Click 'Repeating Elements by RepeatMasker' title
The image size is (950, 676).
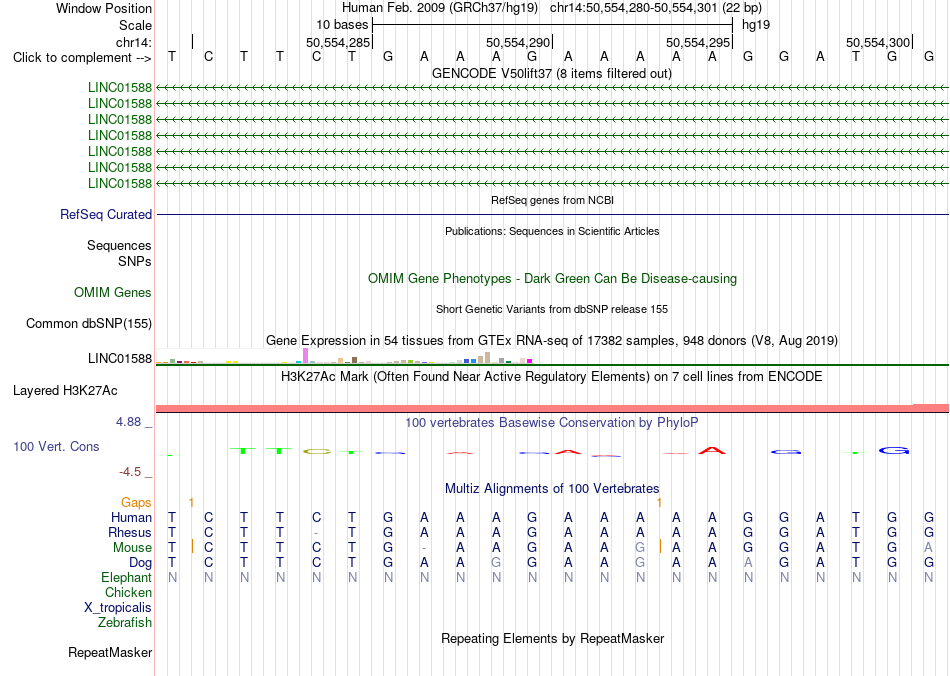coord(553,638)
